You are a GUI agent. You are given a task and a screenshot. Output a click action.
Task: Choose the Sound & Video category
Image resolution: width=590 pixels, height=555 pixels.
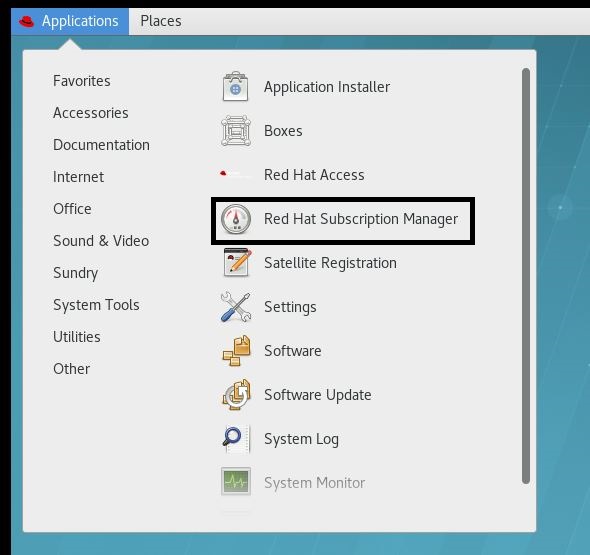point(101,241)
